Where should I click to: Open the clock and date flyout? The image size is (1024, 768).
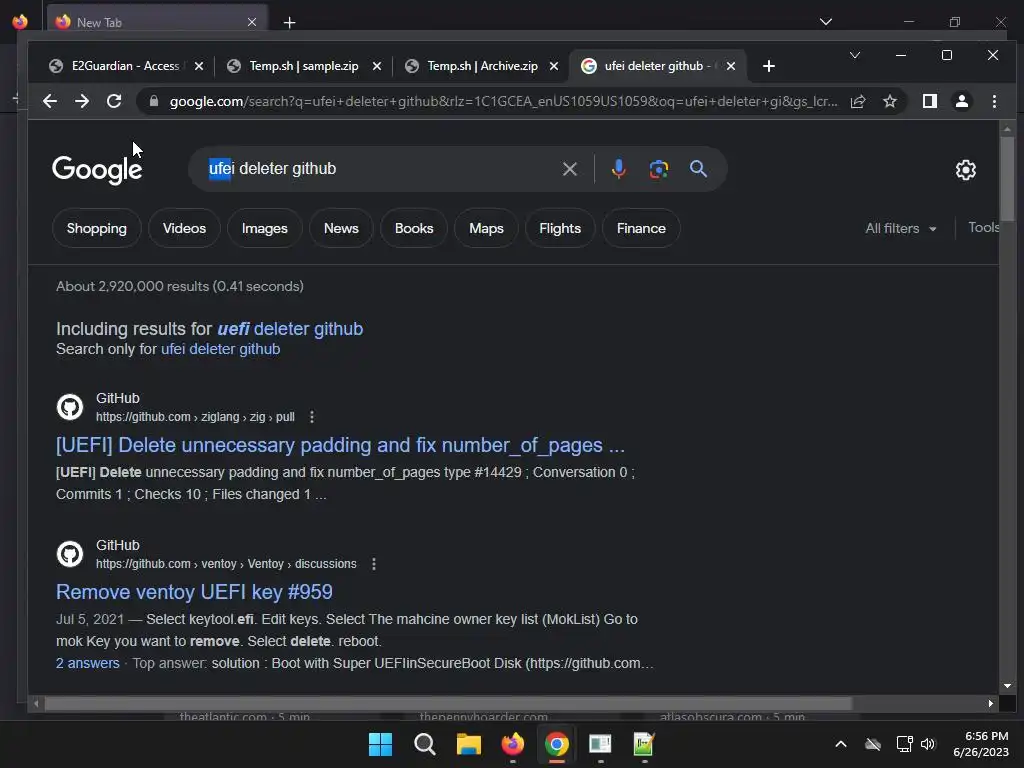981,744
